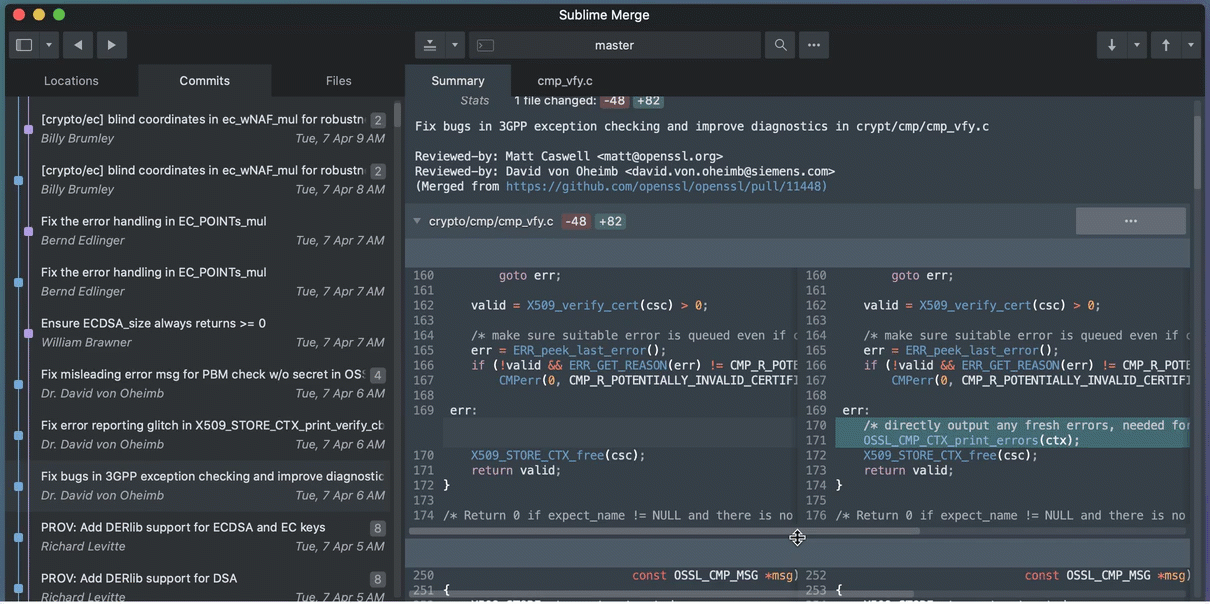Select 'PROV: Add DERlib support for ECDSA' commit
Image resolution: width=1210 pixels, height=604 pixels.
[x=211, y=537]
